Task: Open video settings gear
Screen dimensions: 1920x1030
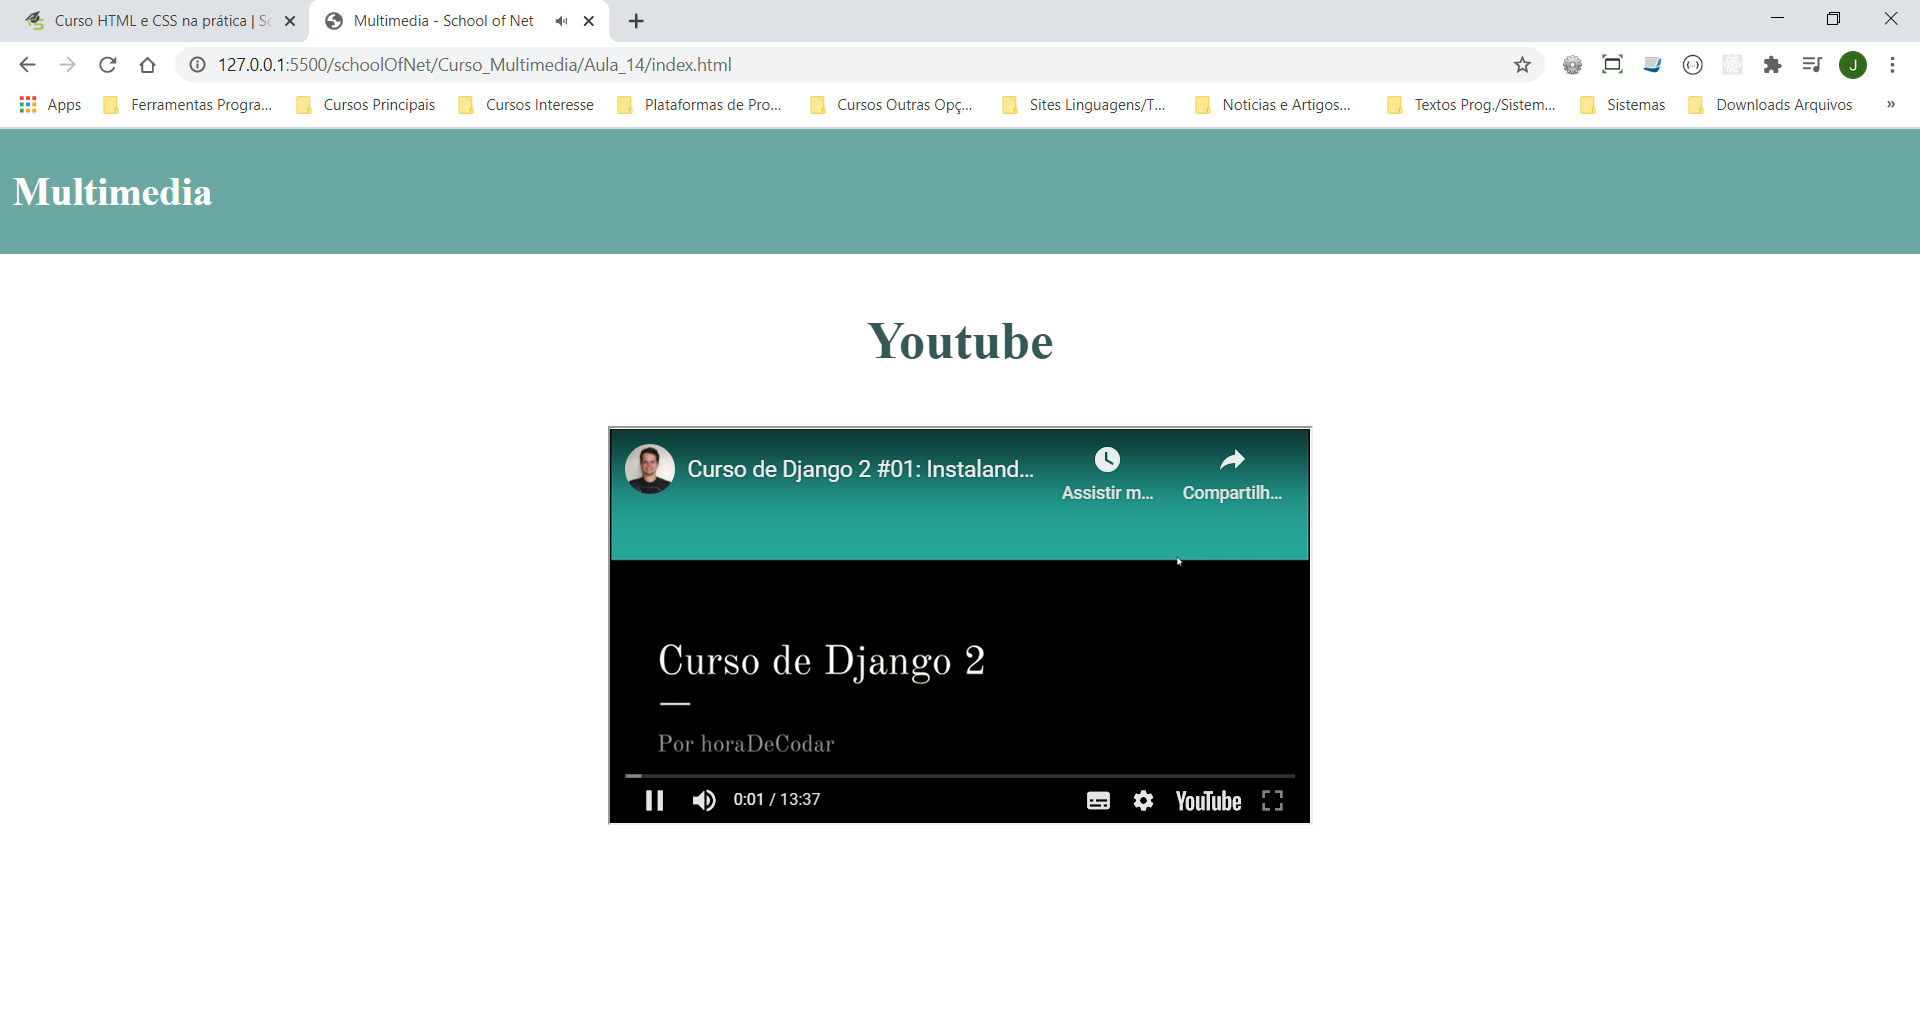Action: tap(1143, 800)
